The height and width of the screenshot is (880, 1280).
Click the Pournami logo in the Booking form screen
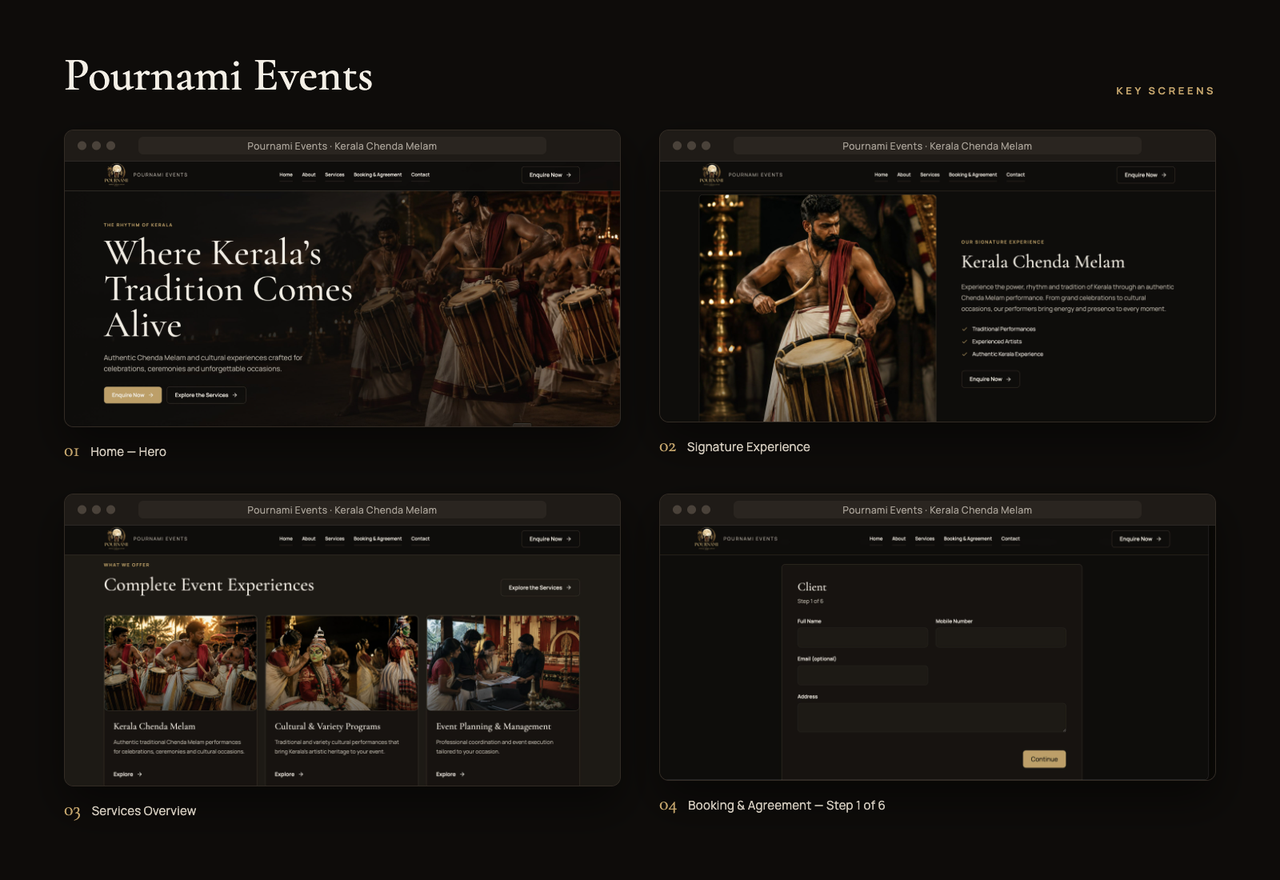pos(707,539)
